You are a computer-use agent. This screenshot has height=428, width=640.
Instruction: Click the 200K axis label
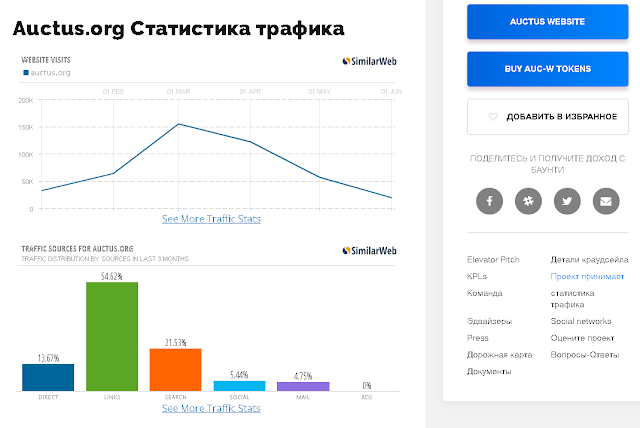pos(25,100)
